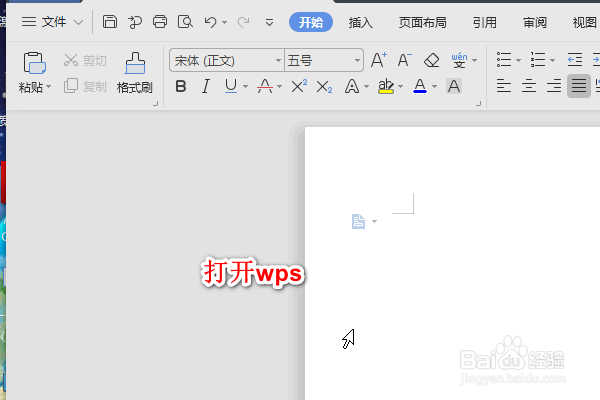Click the Undo arrow icon
Image resolution: width=600 pixels, height=400 pixels.
(x=210, y=22)
